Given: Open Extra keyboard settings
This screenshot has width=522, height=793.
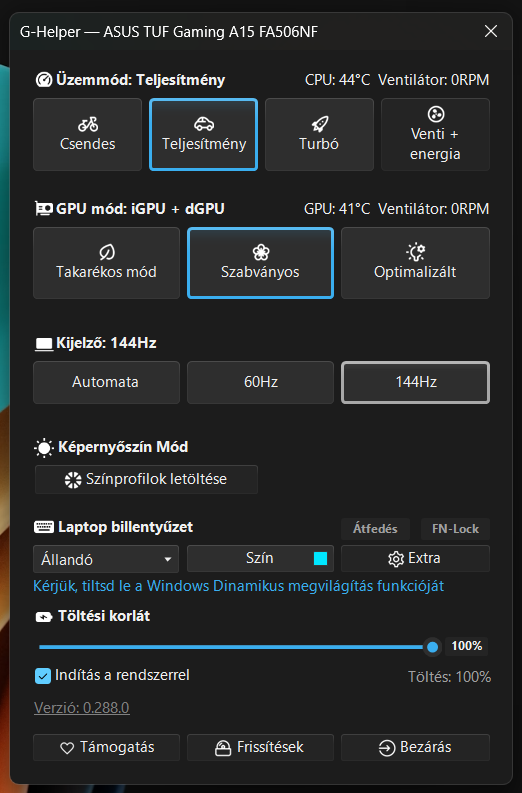Looking at the screenshot, I should coord(415,558).
